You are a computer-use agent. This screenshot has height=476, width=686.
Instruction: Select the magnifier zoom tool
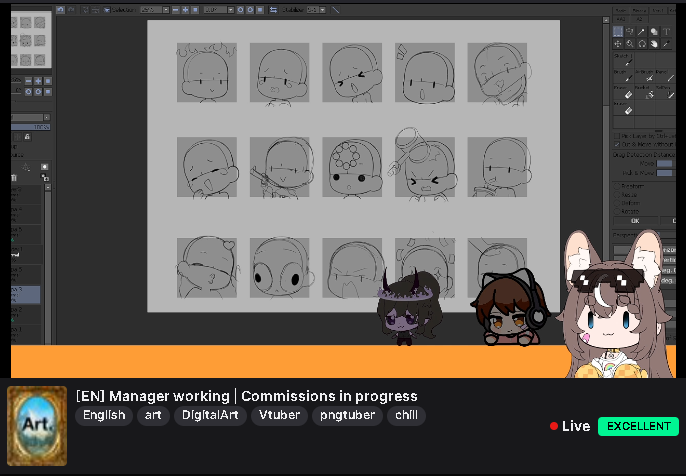click(x=630, y=43)
